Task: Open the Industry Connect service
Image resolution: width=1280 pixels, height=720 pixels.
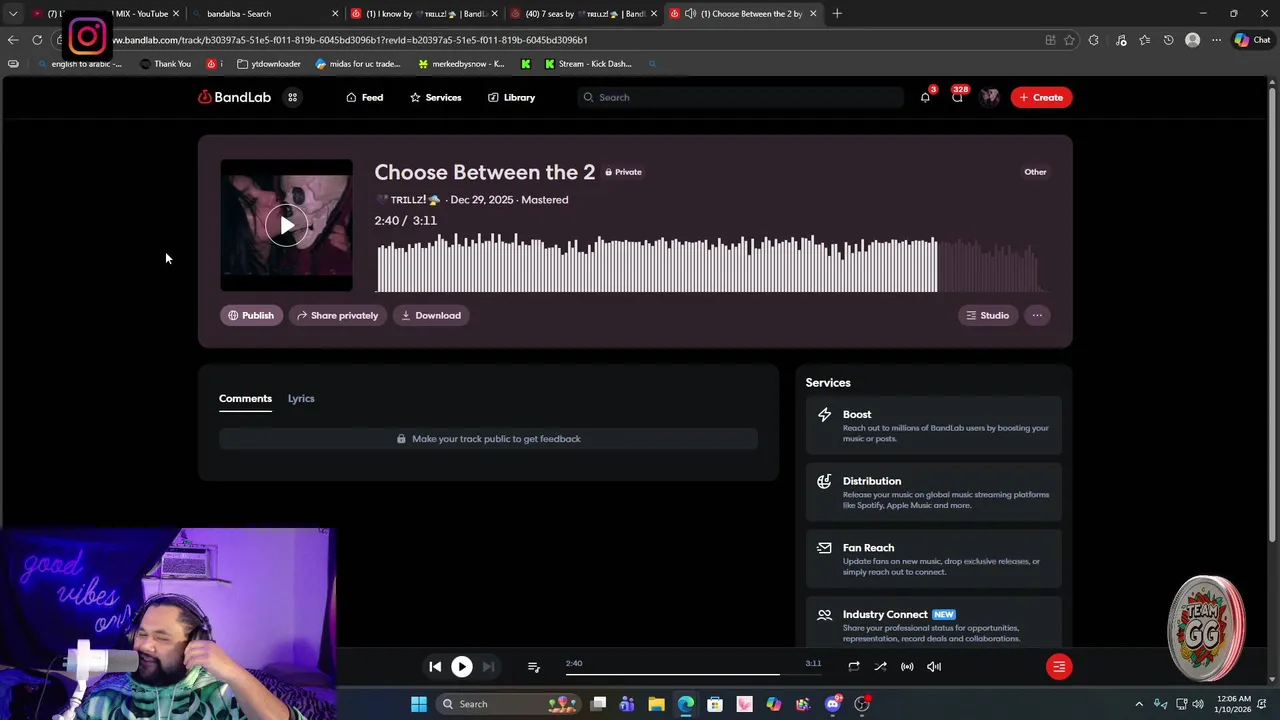Action: pos(934,624)
